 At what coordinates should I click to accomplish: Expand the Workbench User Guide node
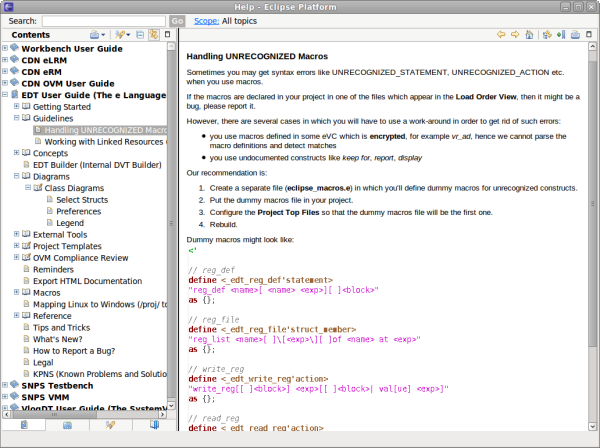[5, 48]
